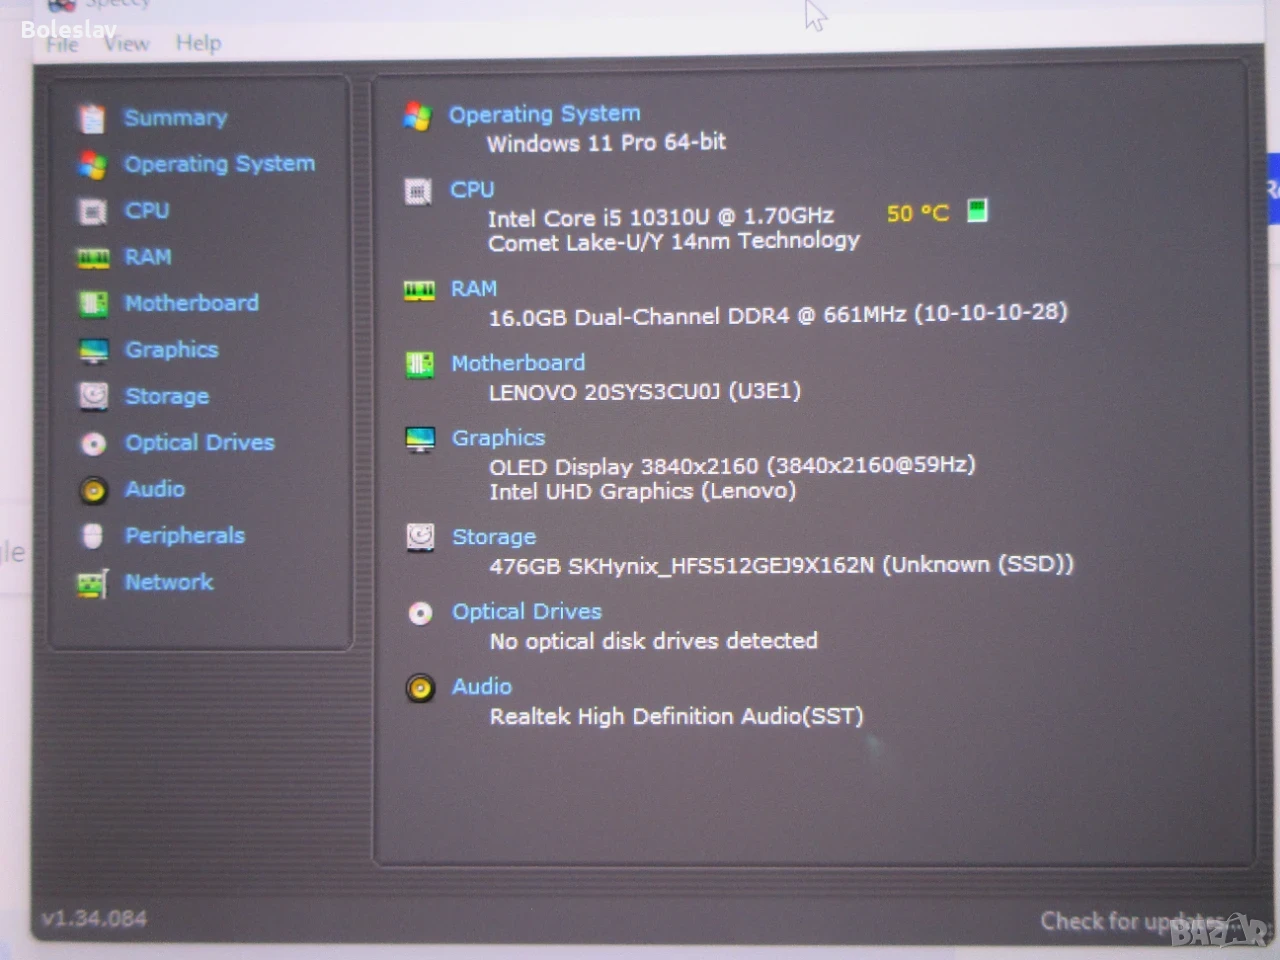This screenshot has height=960, width=1280.
Task: Select the OLED Display 3840x2160 line
Action: pyautogui.click(x=732, y=466)
